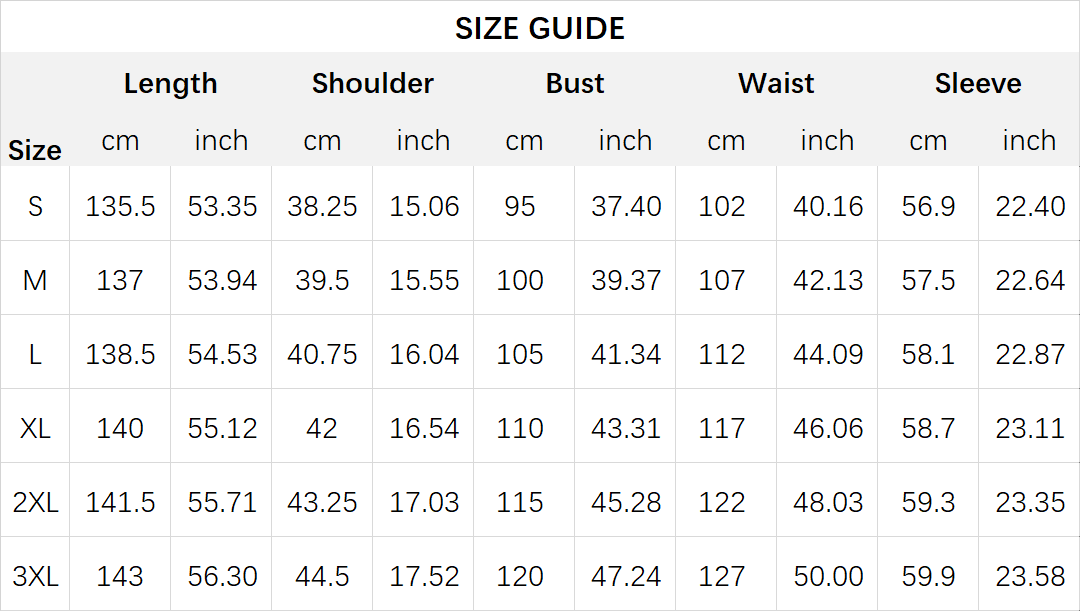Select the Length column header

[170, 83]
